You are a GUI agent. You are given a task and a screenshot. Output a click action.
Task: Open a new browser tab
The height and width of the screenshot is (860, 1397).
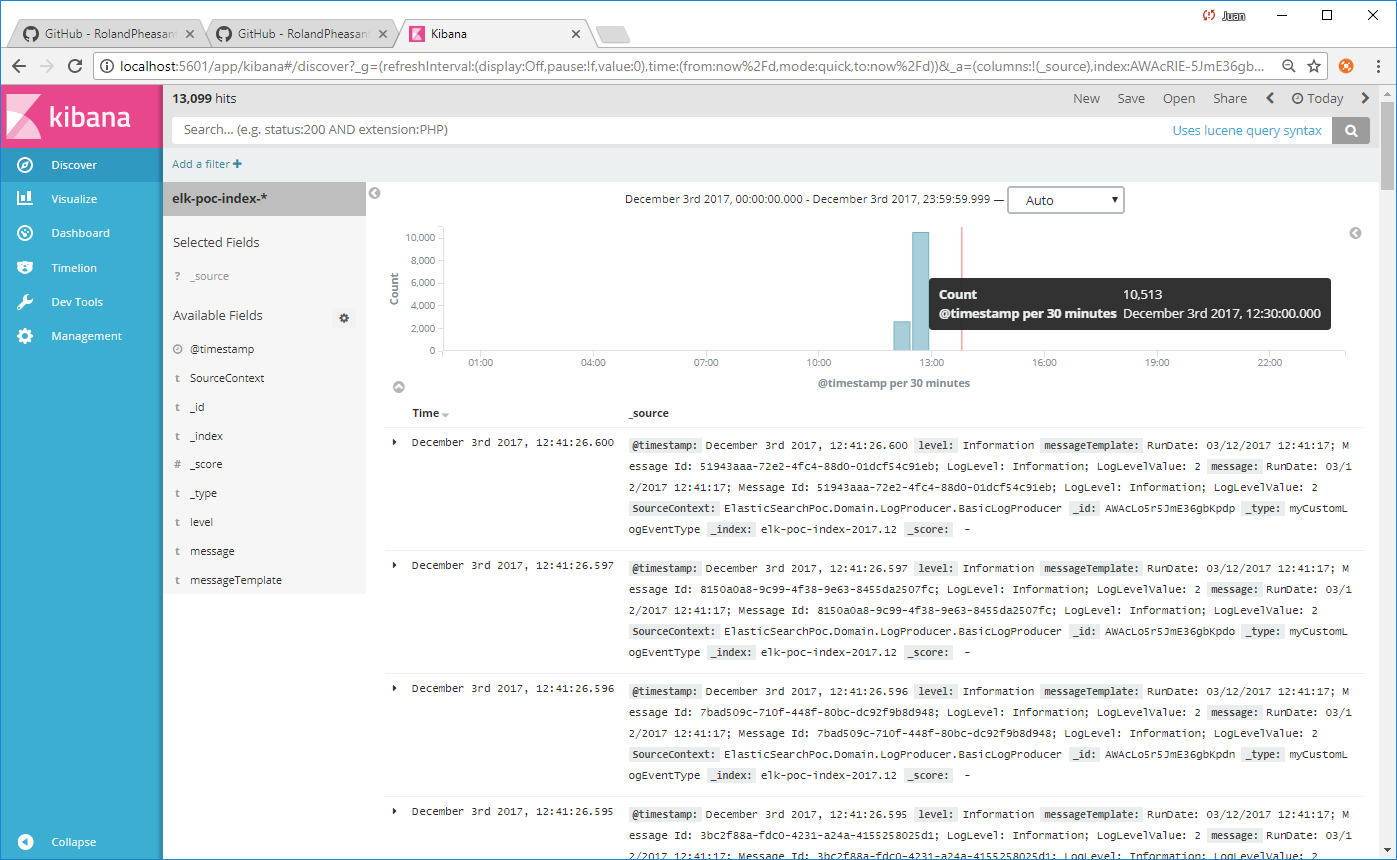coord(612,35)
